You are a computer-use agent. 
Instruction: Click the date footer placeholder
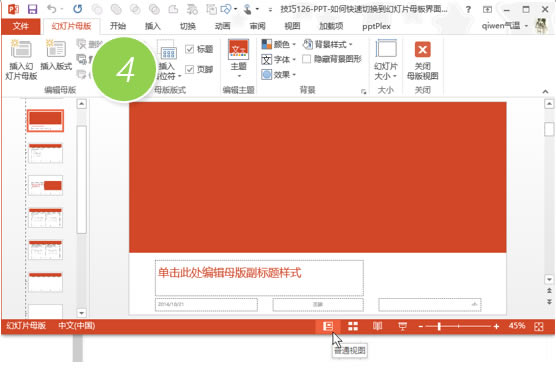pos(206,305)
